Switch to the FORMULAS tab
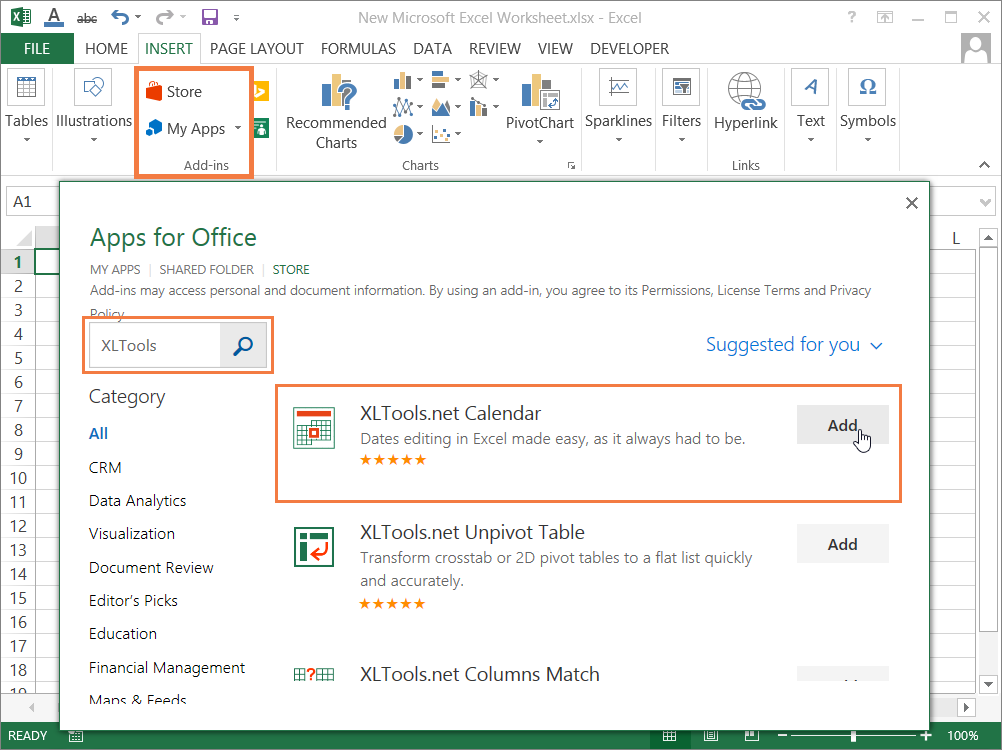 [x=358, y=49]
